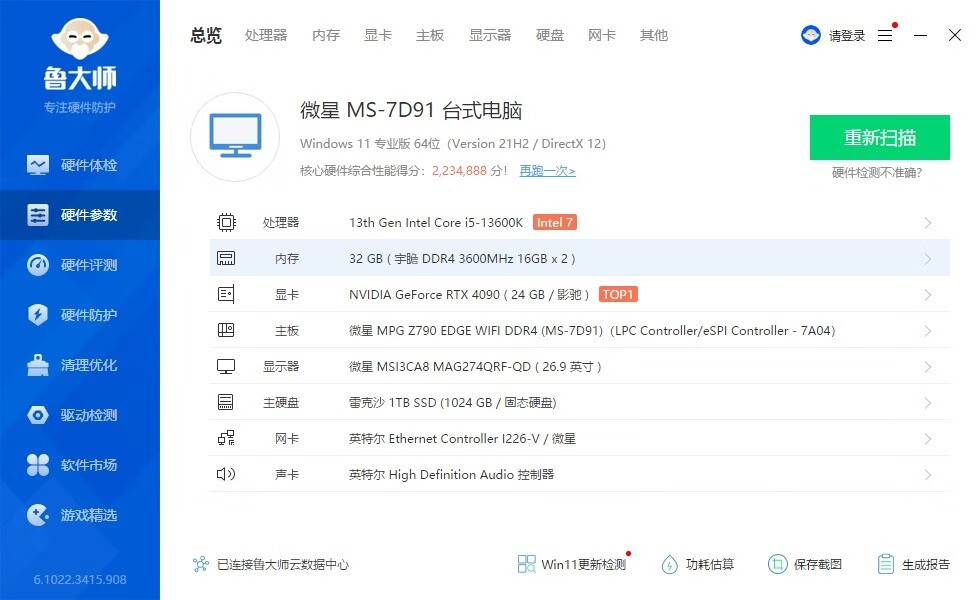Open 硬件体检 from the sidebar
980x600 pixels.
[x=80, y=165]
